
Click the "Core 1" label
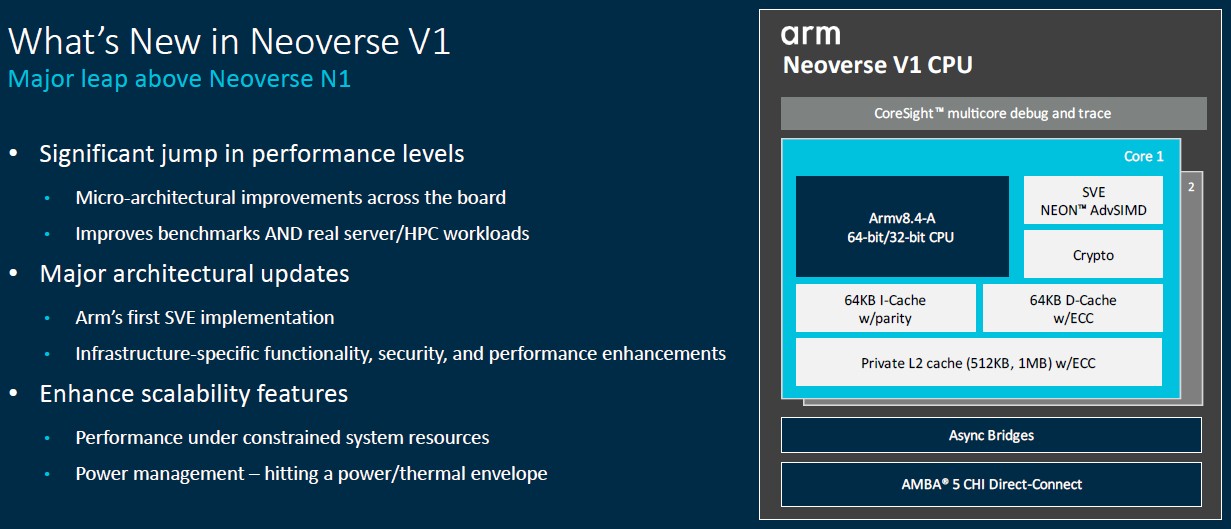[x=1144, y=156]
